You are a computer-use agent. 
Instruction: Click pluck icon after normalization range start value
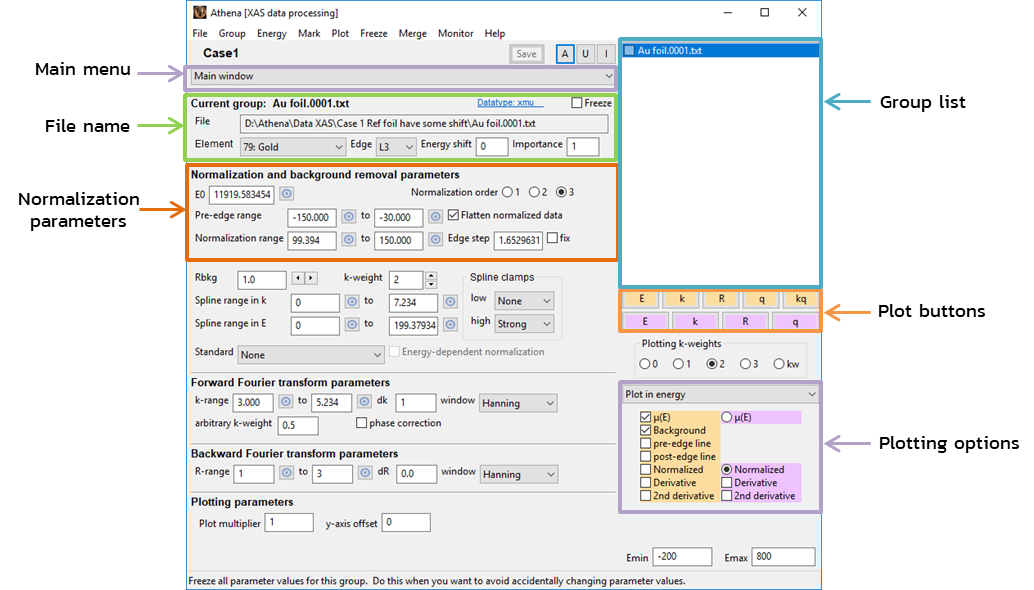pyautogui.click(x=348, y=239)
